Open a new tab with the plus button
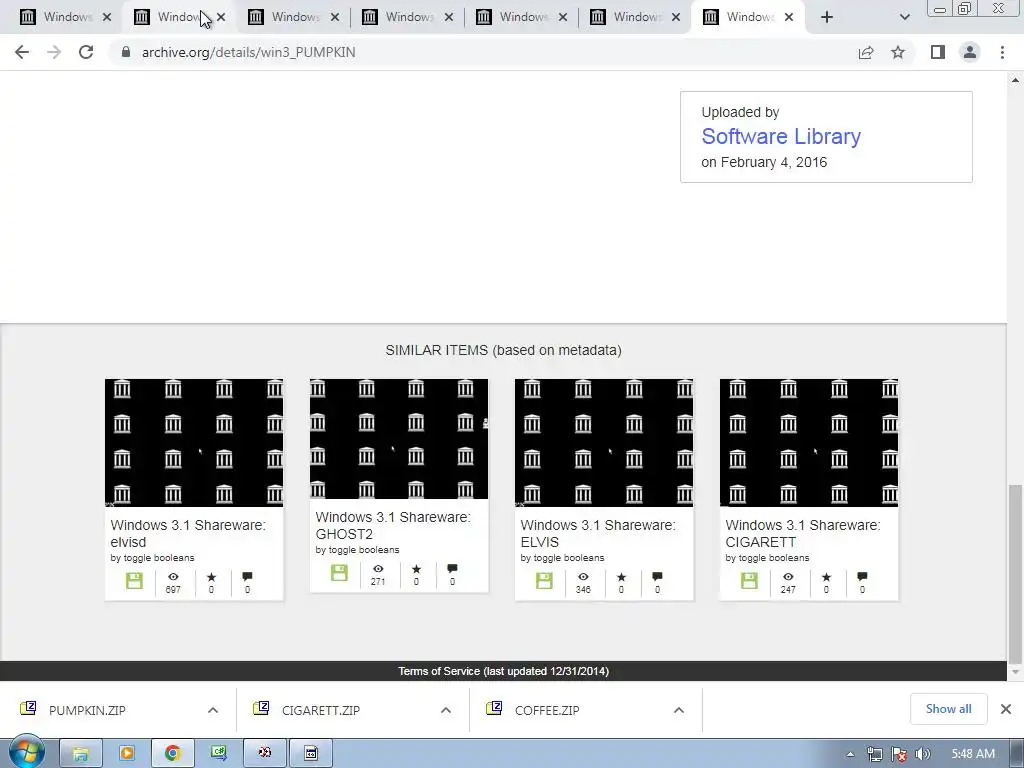Viewport: 1024px width, 768px height. click(x=827, y=18)
